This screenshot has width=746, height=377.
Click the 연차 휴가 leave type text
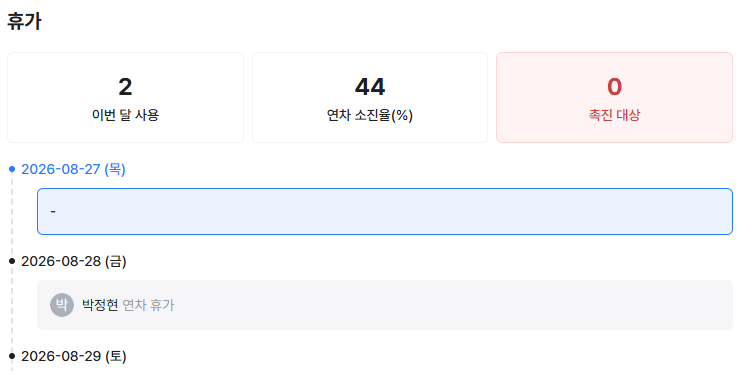[x=148, y=305]
